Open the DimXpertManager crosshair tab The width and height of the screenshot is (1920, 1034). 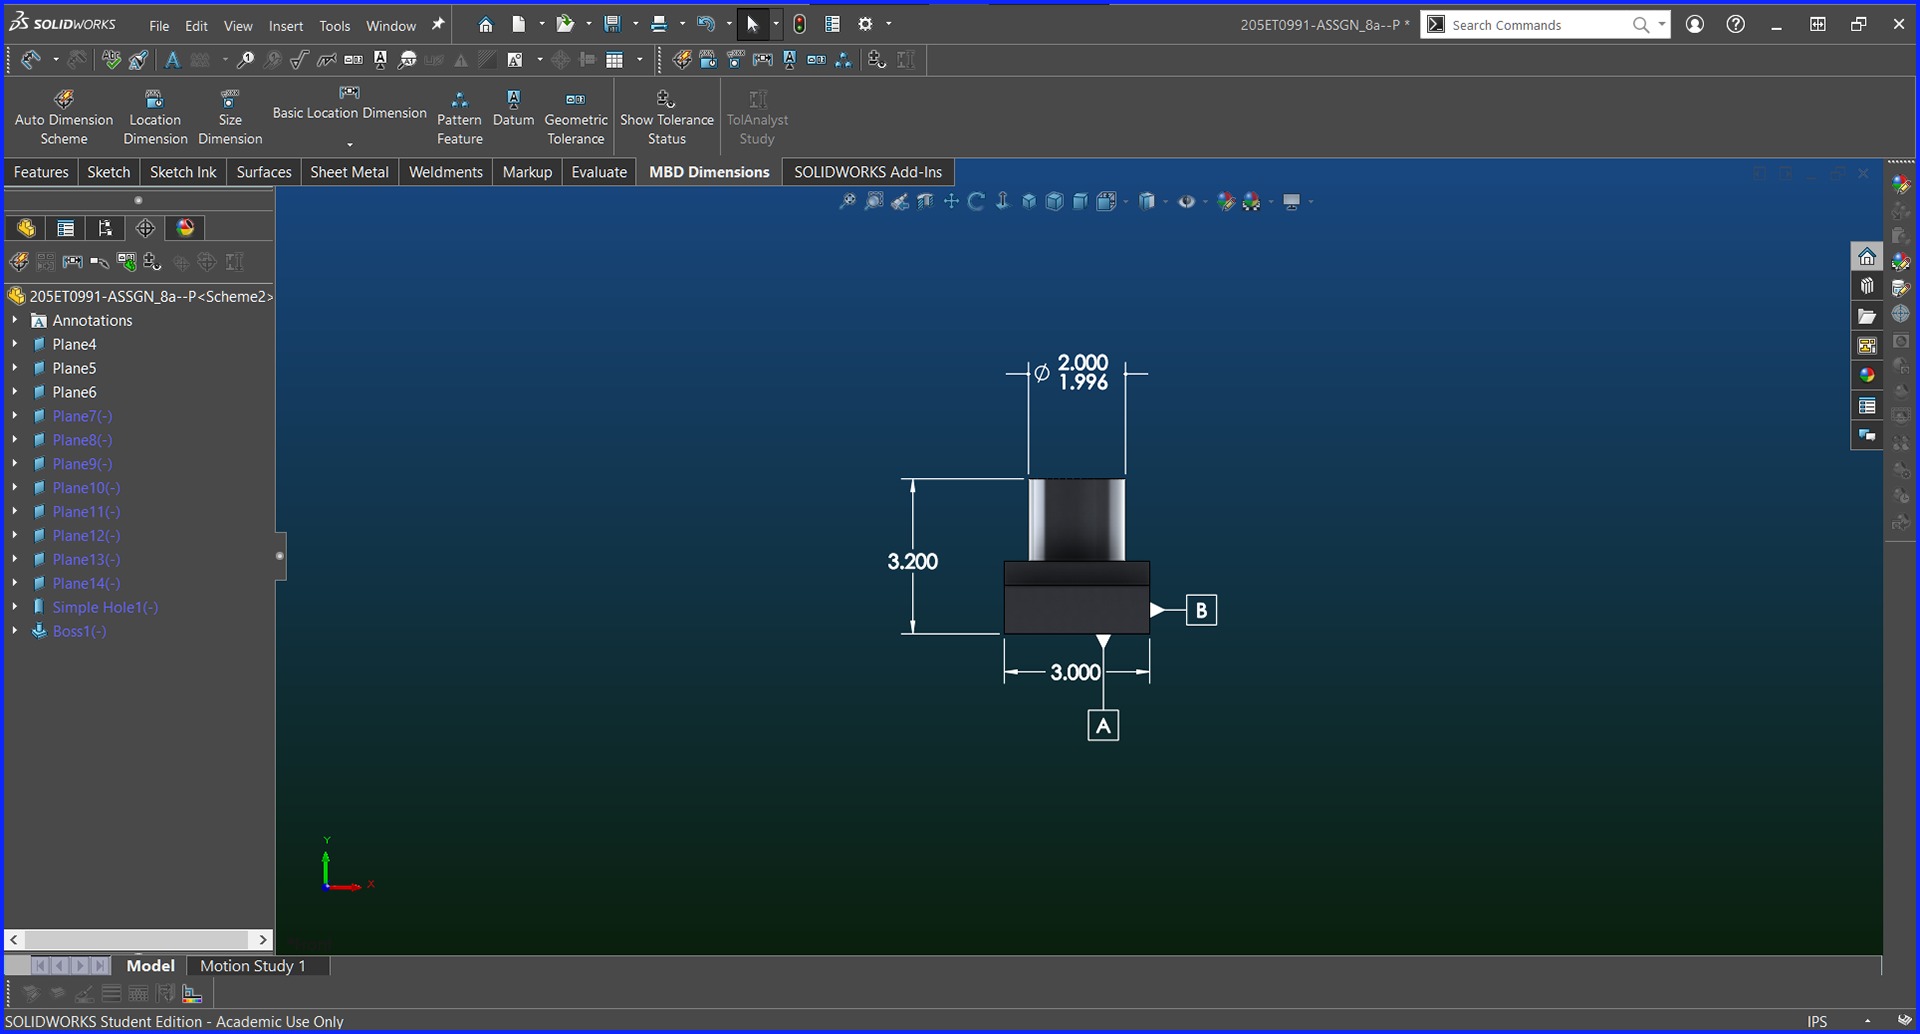(x=145, y=228)
